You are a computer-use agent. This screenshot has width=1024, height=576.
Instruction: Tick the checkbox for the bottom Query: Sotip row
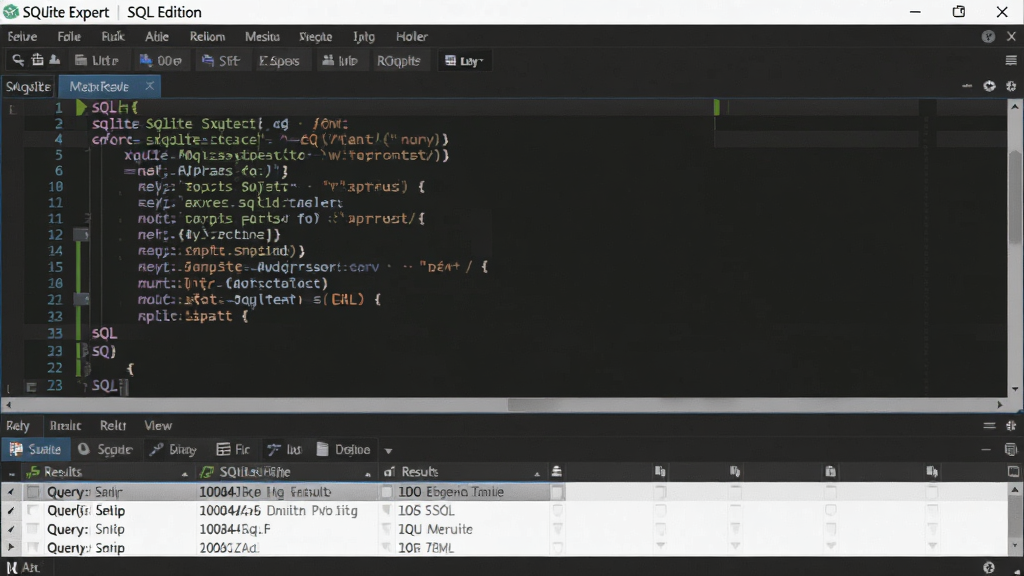point(33,547)
